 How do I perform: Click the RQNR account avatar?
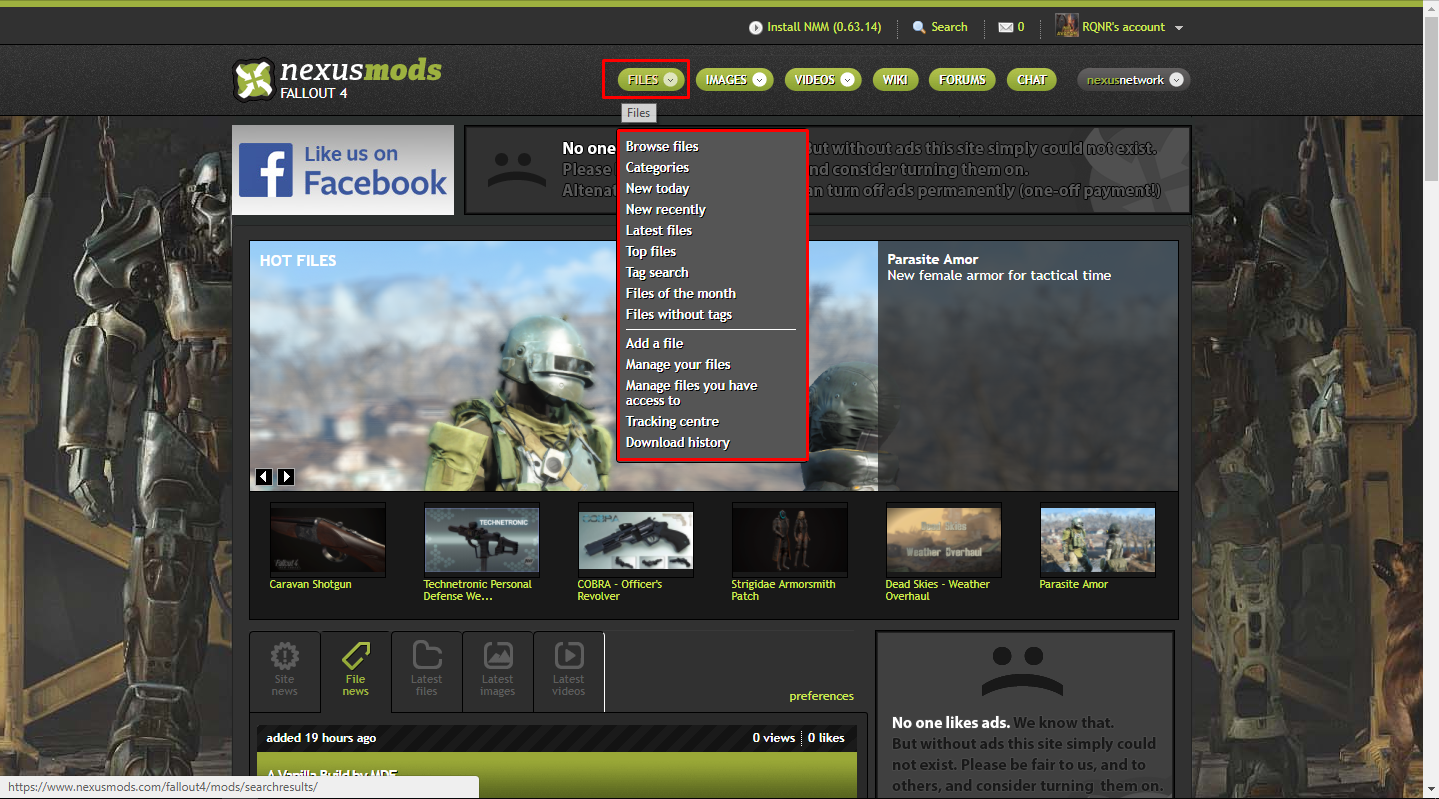coord(1067,27)
